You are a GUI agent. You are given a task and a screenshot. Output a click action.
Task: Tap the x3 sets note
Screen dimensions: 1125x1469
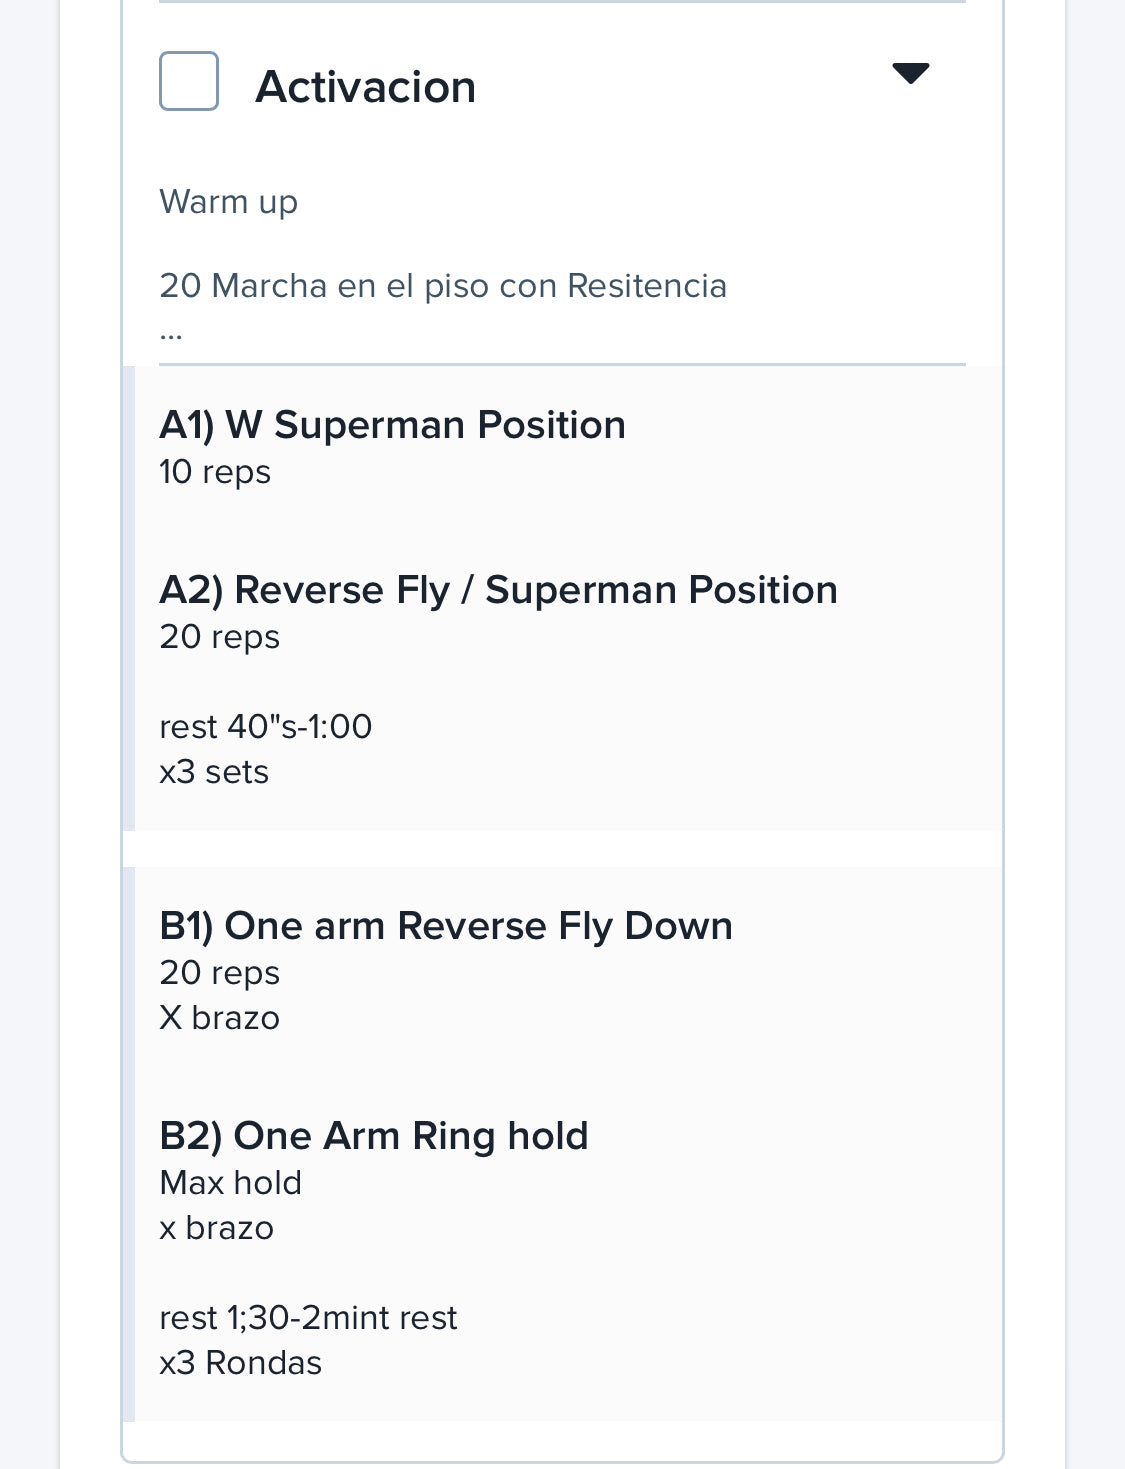click(214, 772)
